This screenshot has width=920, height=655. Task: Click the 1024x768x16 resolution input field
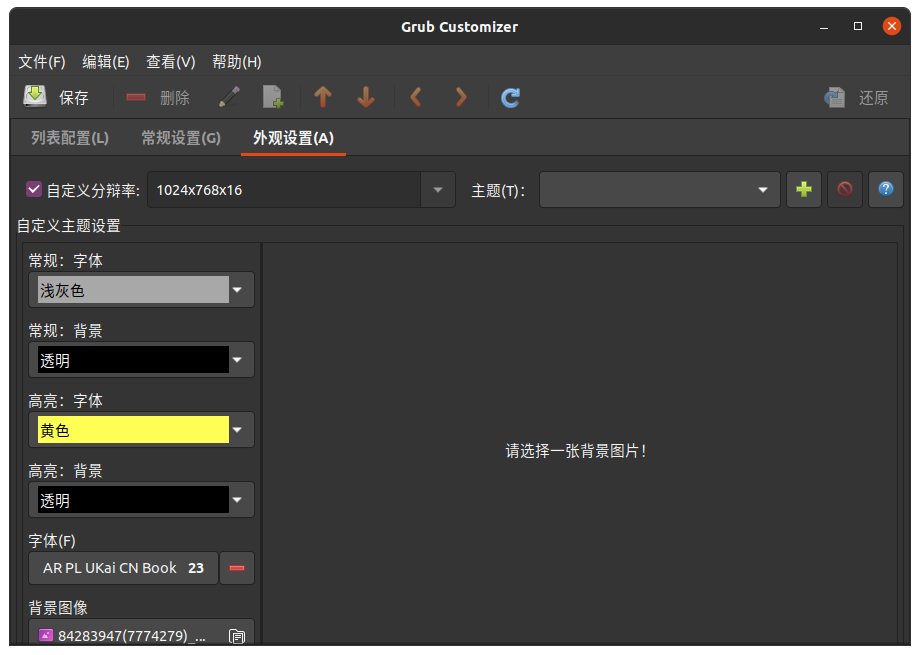(x=284, y=190)
